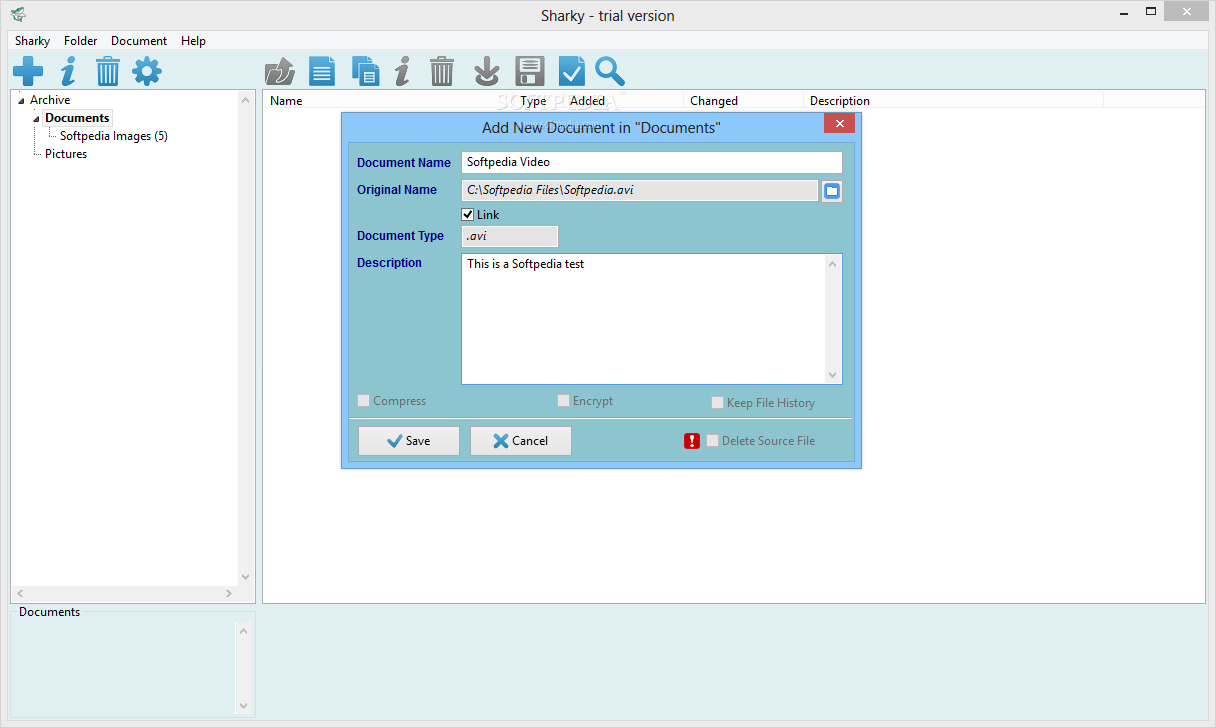Click the Document Type field
Viewport: 1216px width, 728px height.
(x=510, y=236)
